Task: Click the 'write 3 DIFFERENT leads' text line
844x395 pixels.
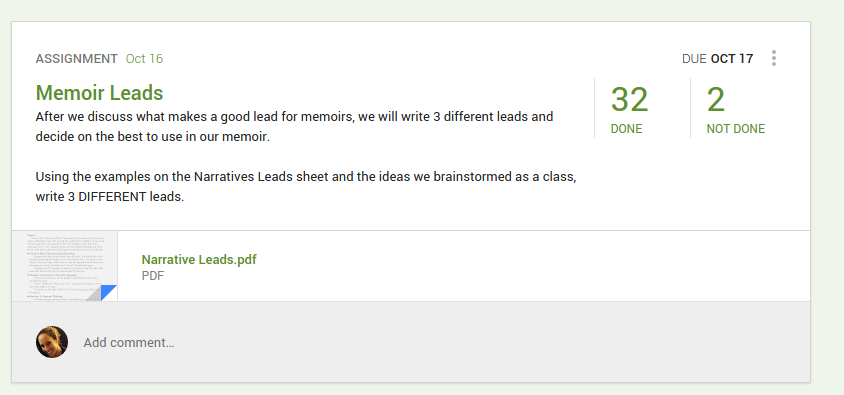Action: click(110, 196)
